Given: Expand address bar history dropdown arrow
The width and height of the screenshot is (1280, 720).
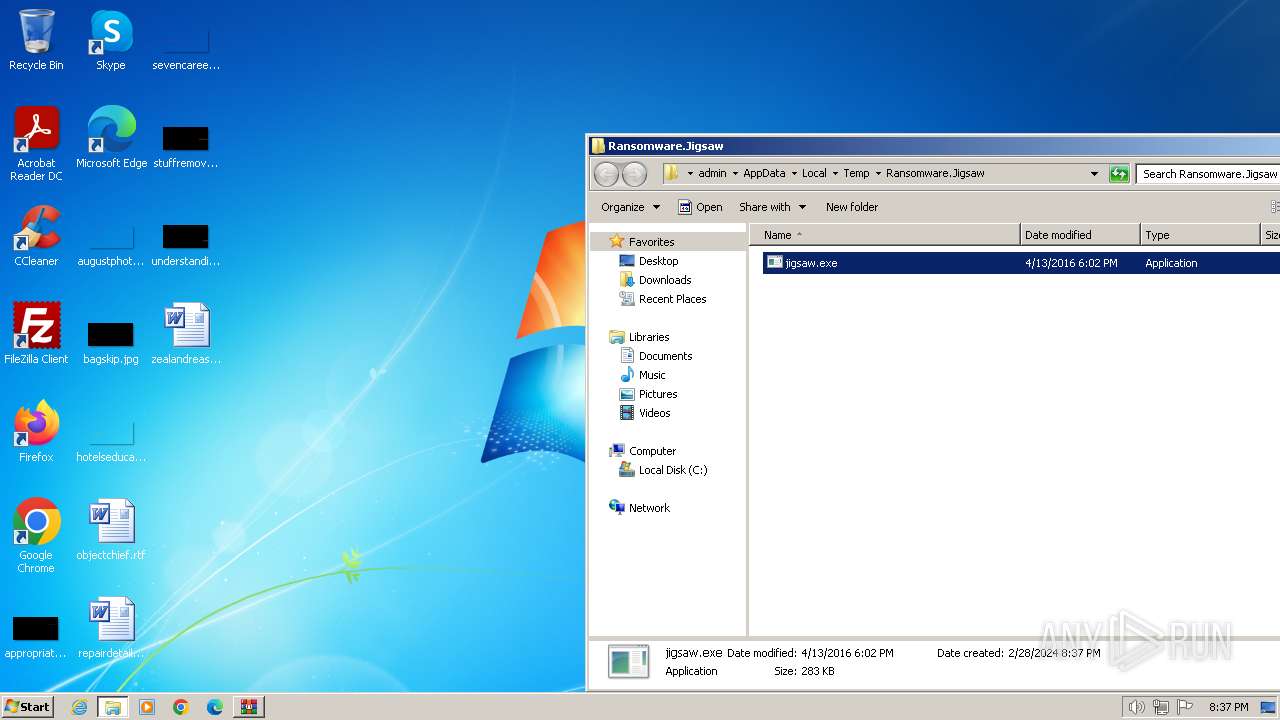Looking at the screenshot, I should [x=1094, y=174].
